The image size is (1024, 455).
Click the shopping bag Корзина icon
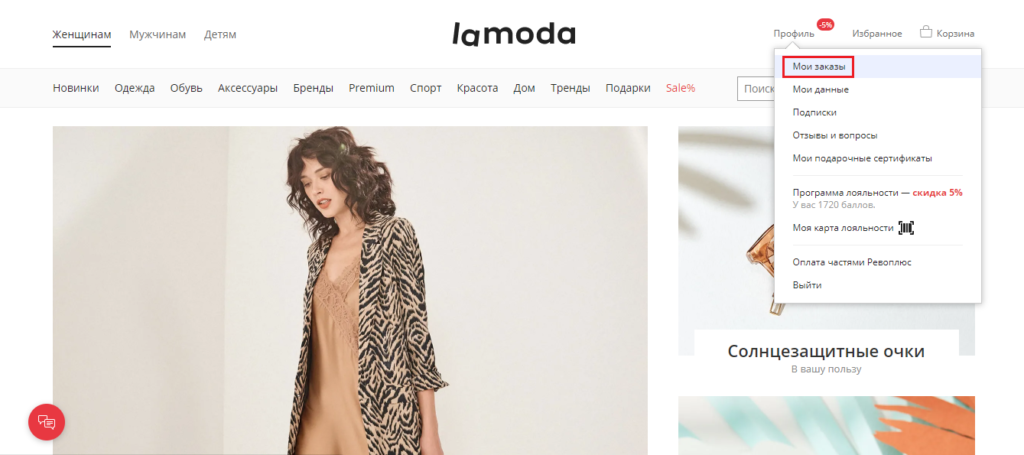[925, 31]
